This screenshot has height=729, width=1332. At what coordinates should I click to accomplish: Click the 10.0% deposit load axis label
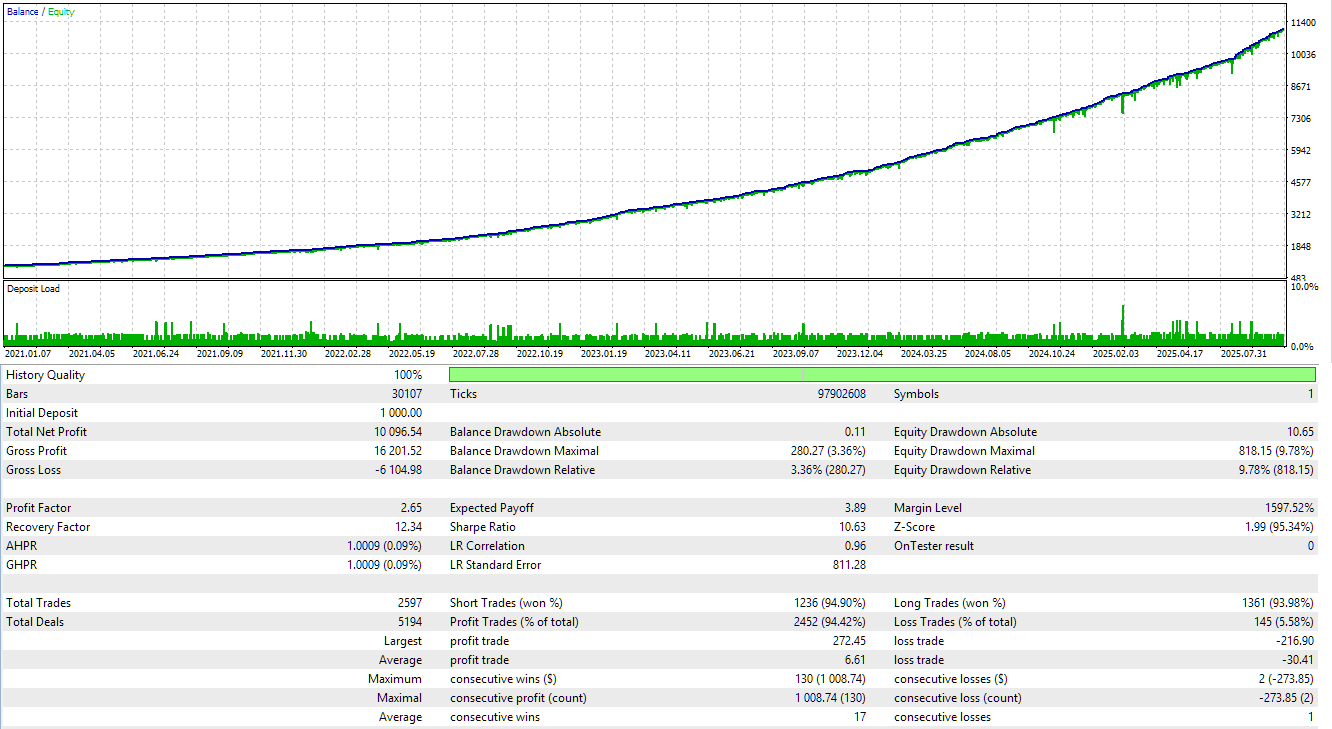(x=1304, y=287)
